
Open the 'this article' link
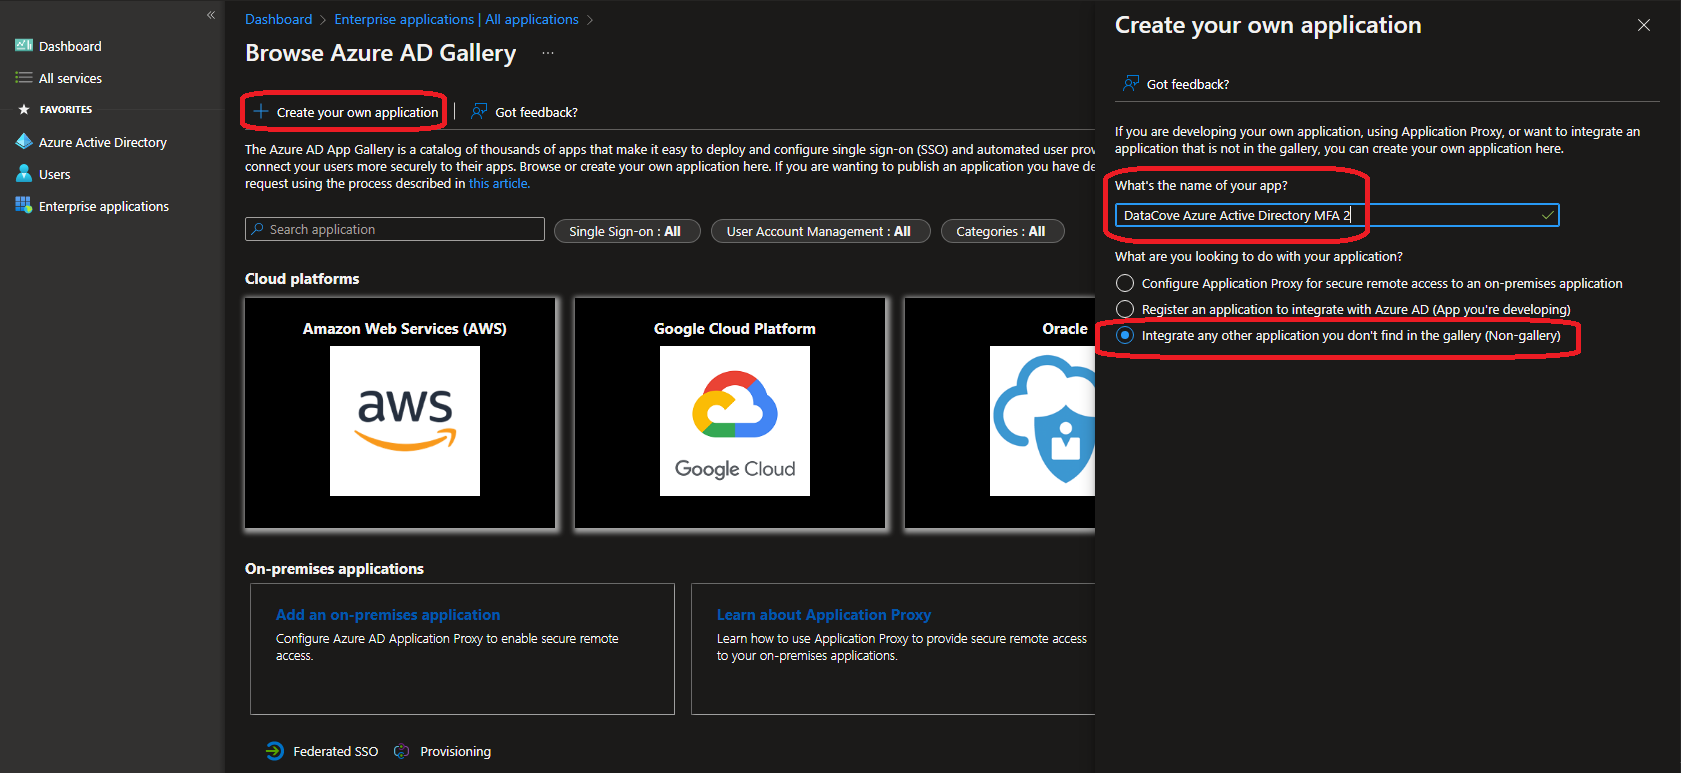coord(499,183)
